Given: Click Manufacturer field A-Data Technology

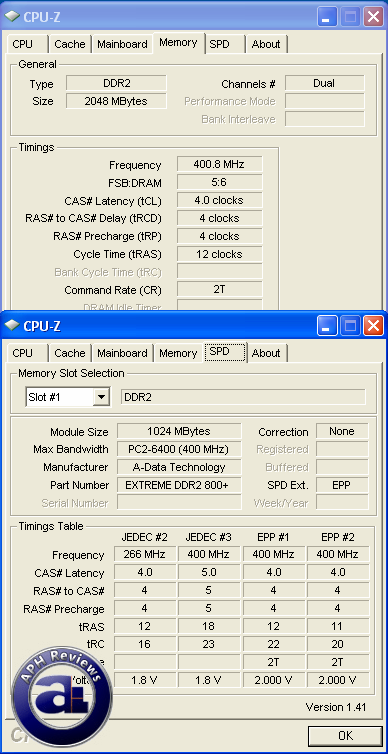Looking at the screenshot, I should pyautogui.click(x=179, y=467).
